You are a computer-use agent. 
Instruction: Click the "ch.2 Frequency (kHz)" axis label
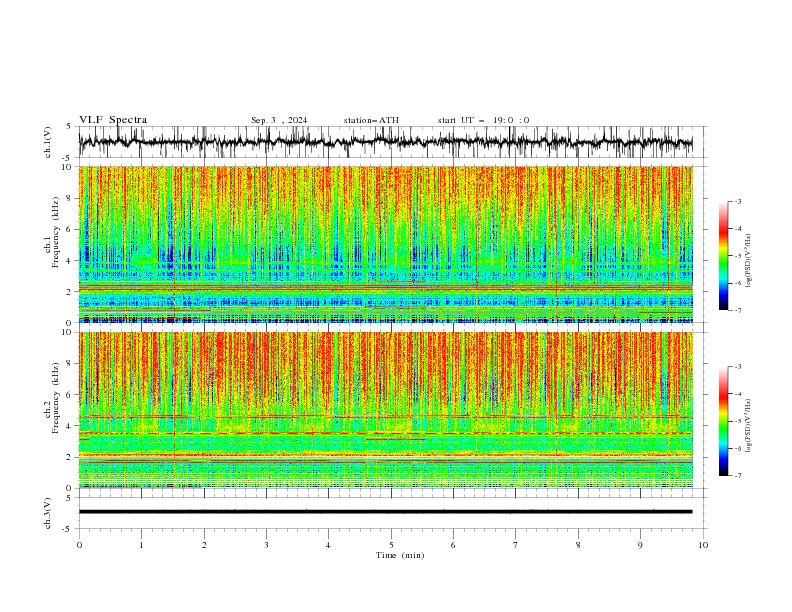(53, 398)
